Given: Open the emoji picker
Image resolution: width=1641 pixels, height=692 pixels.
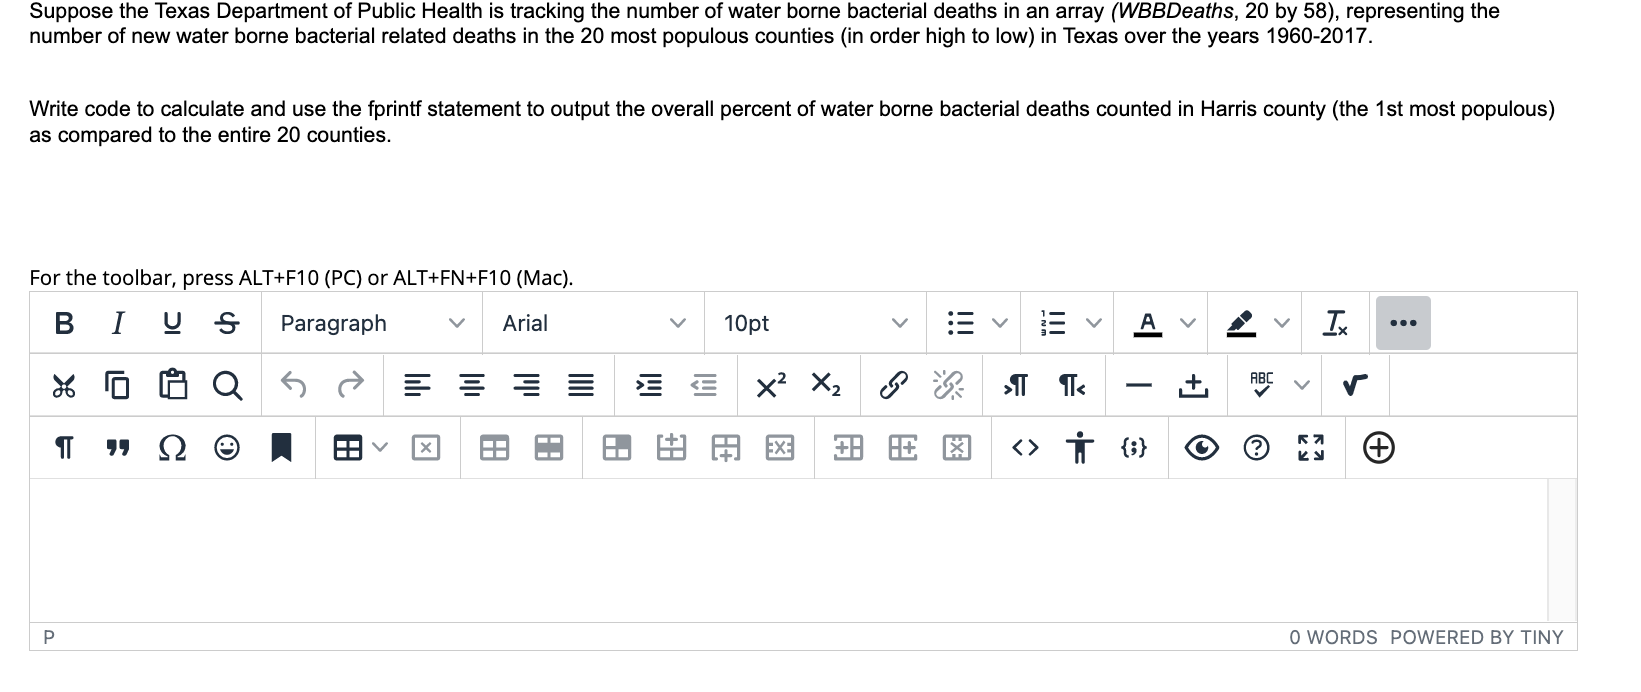Looking at the screenshot, I should 227,448.
